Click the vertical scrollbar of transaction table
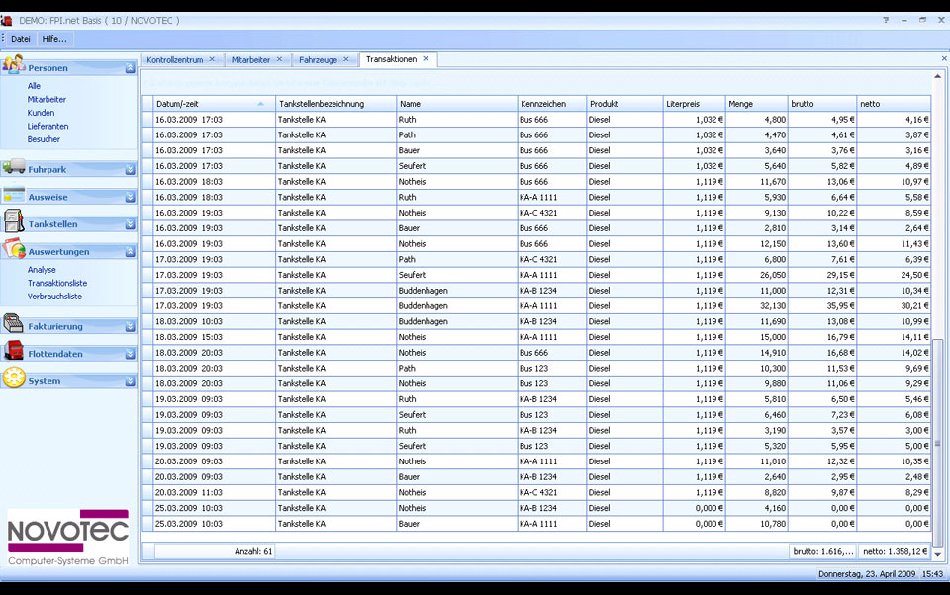Image resolution: width=950 pixels, height=595 pixels. tap(937, 440)
